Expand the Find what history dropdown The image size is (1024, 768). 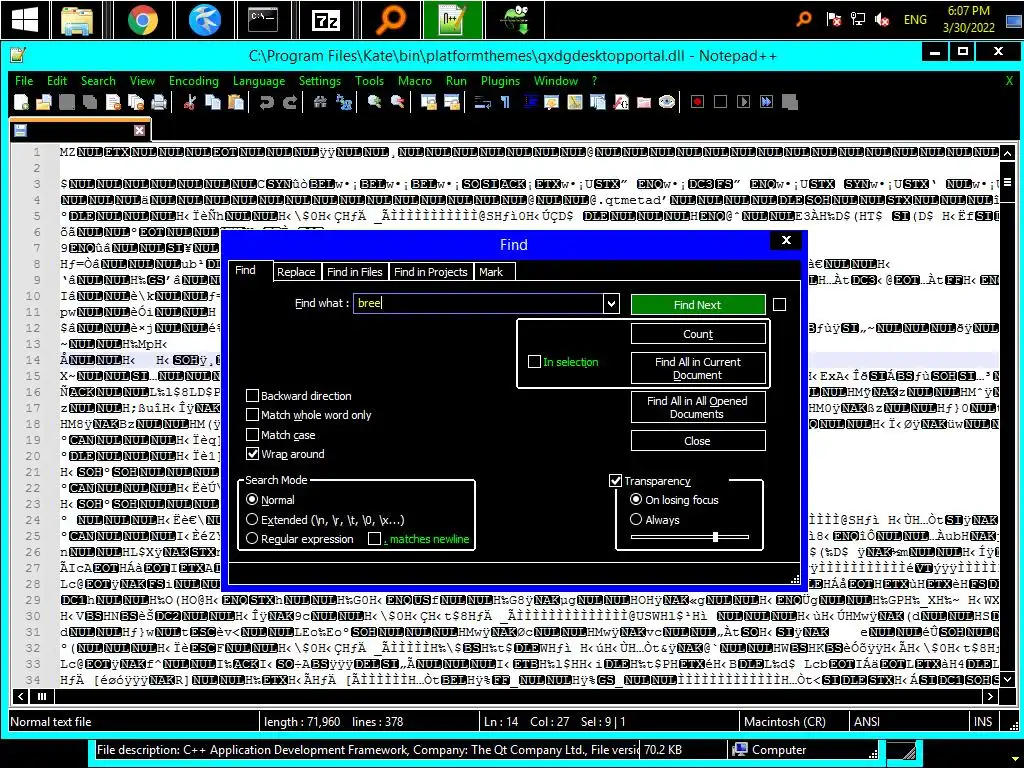coord(611,304)
